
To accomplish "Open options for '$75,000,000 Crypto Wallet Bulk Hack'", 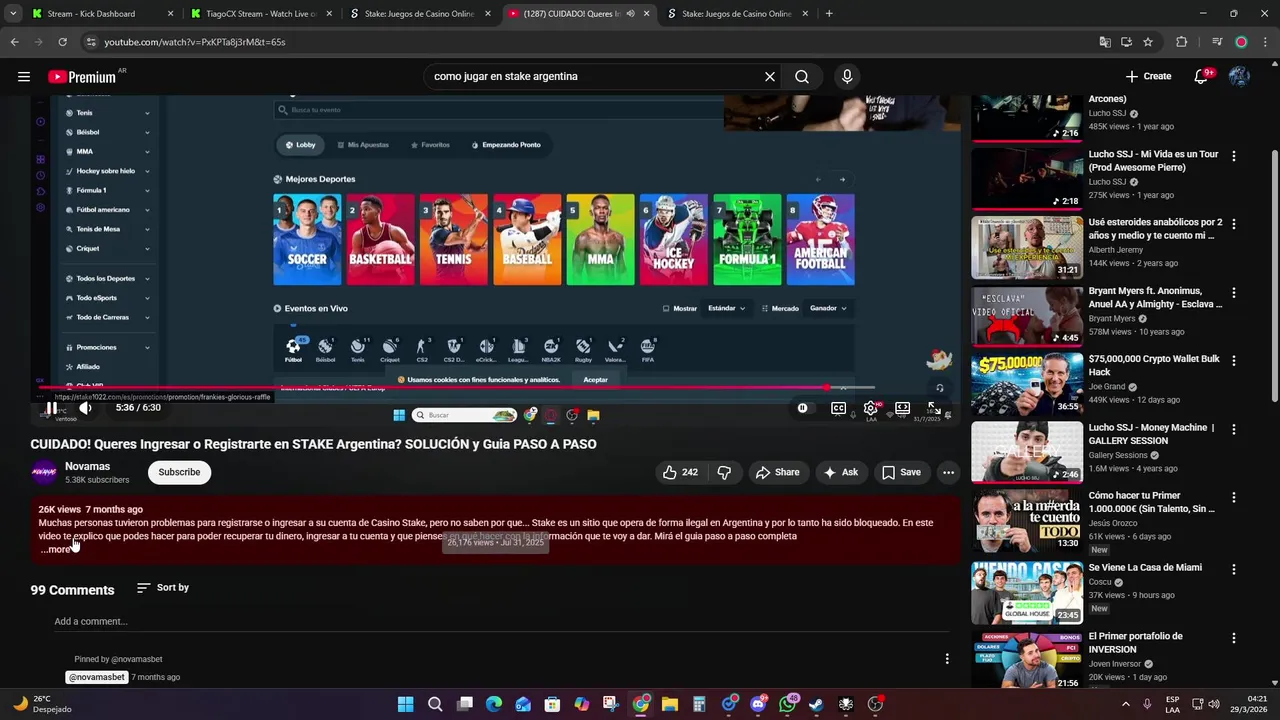I will point(1234,361).
